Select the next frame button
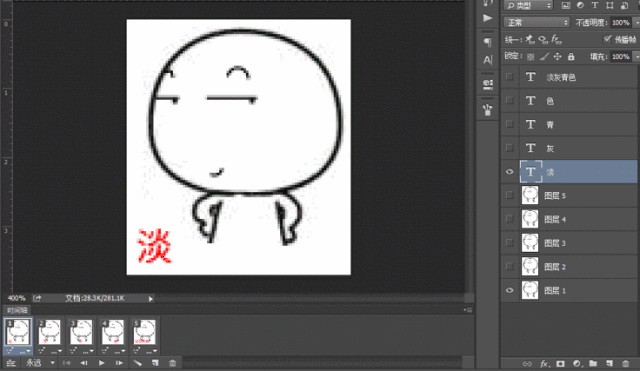The height and width of the screenshot is (371, 640). [119, 362]
